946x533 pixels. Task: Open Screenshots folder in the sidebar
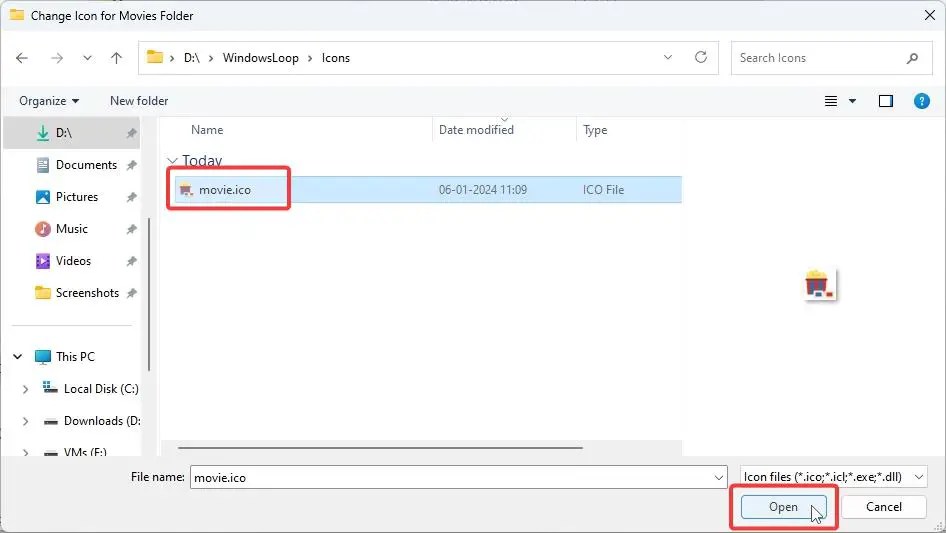tap(87, 293)
